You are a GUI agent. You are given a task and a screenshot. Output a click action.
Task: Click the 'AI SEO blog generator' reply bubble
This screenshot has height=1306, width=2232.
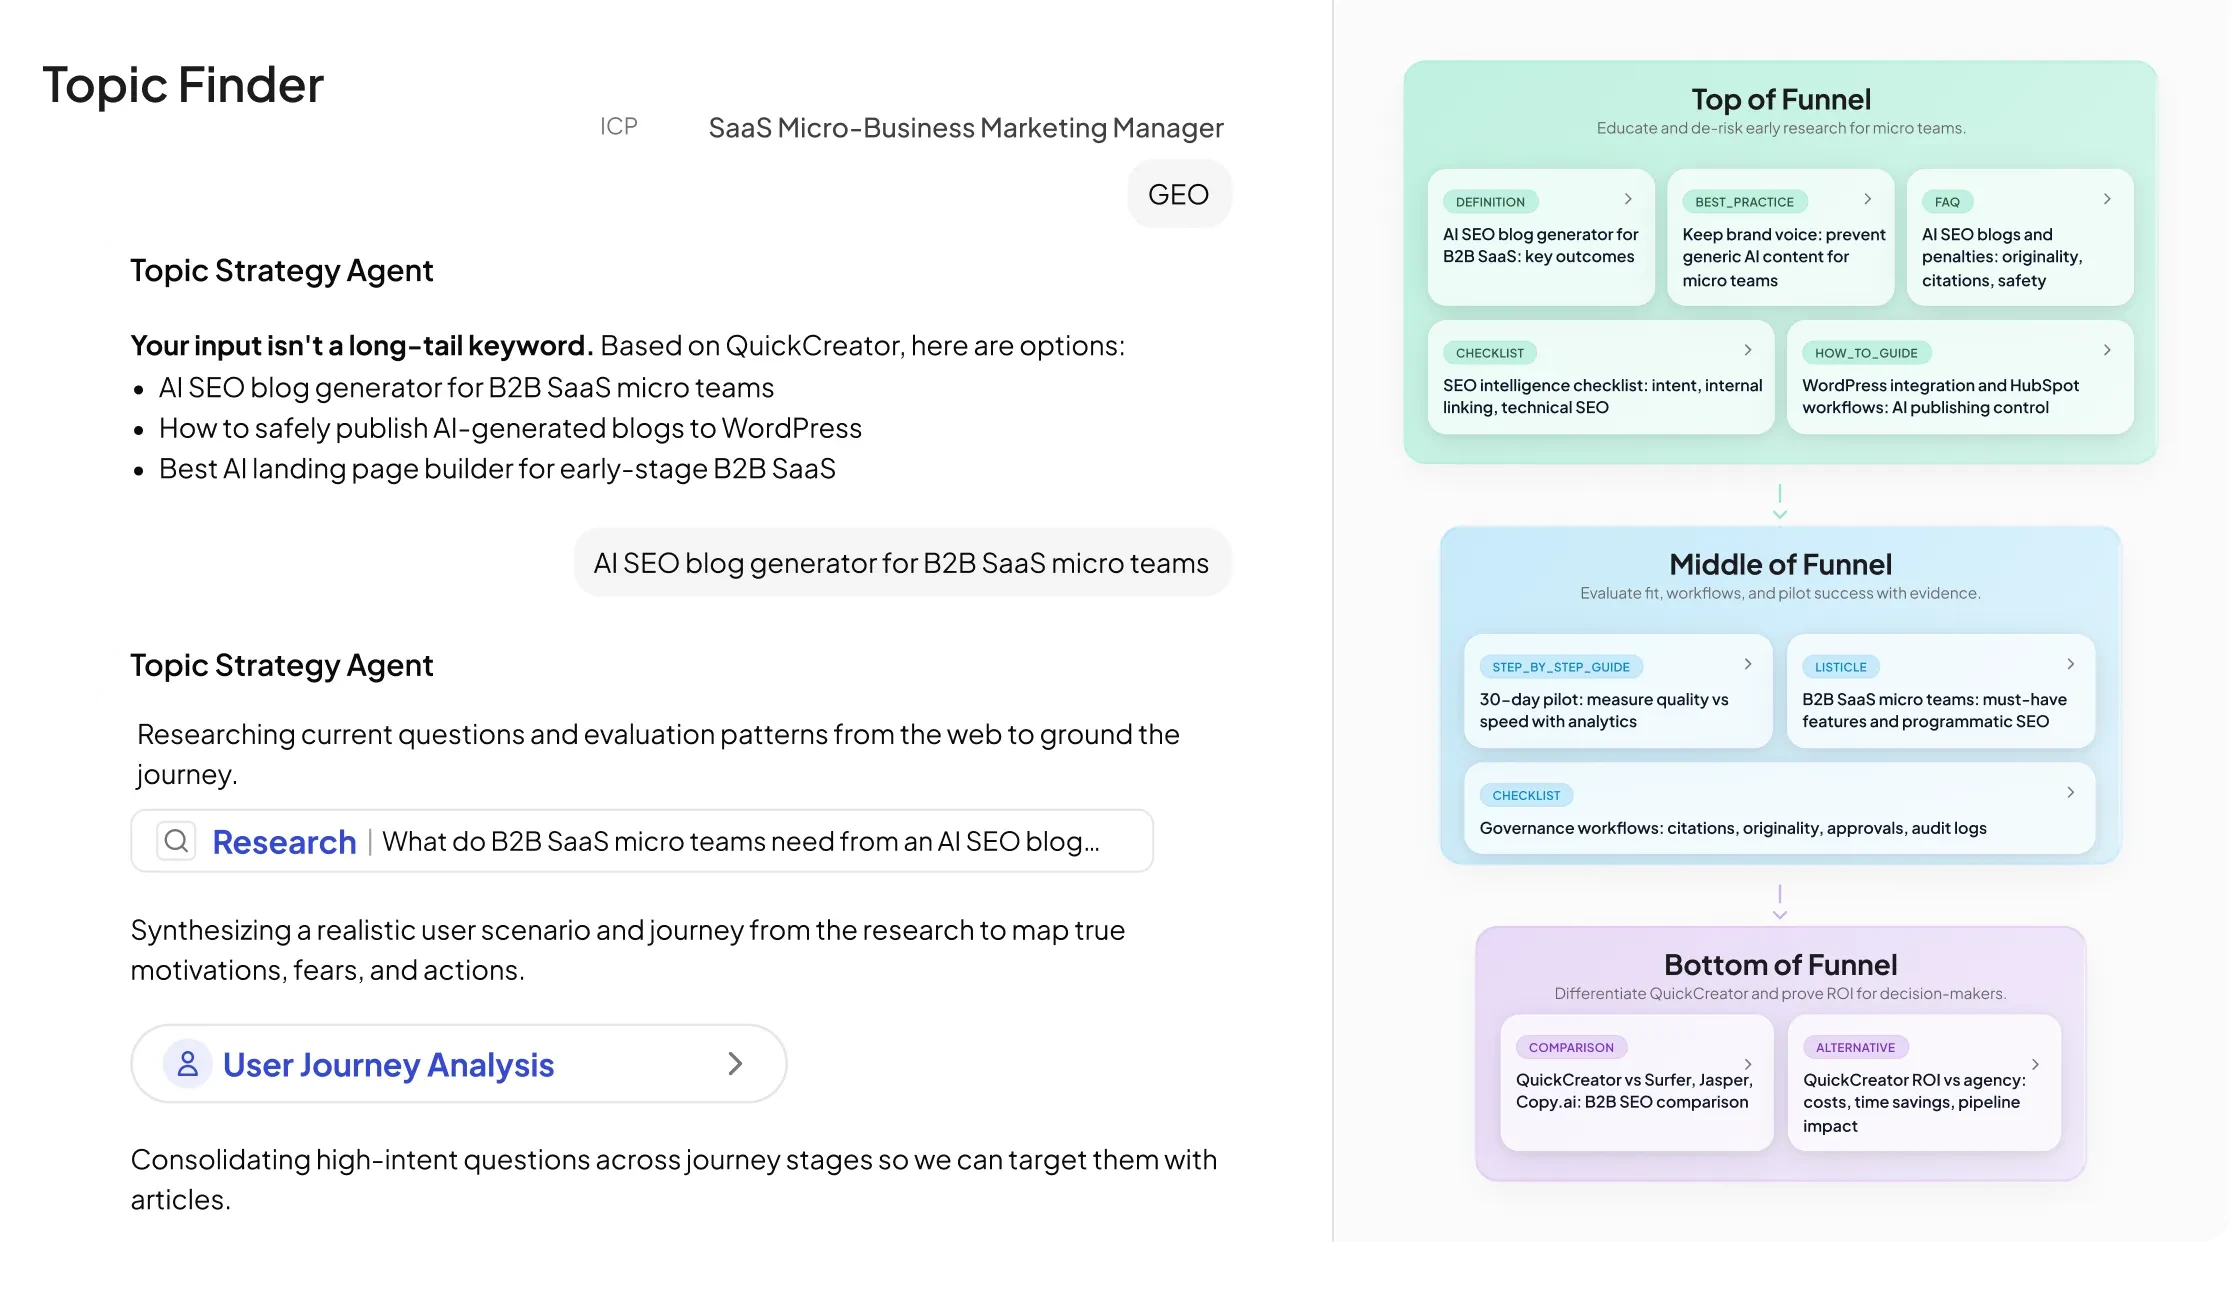coord(901,563)
